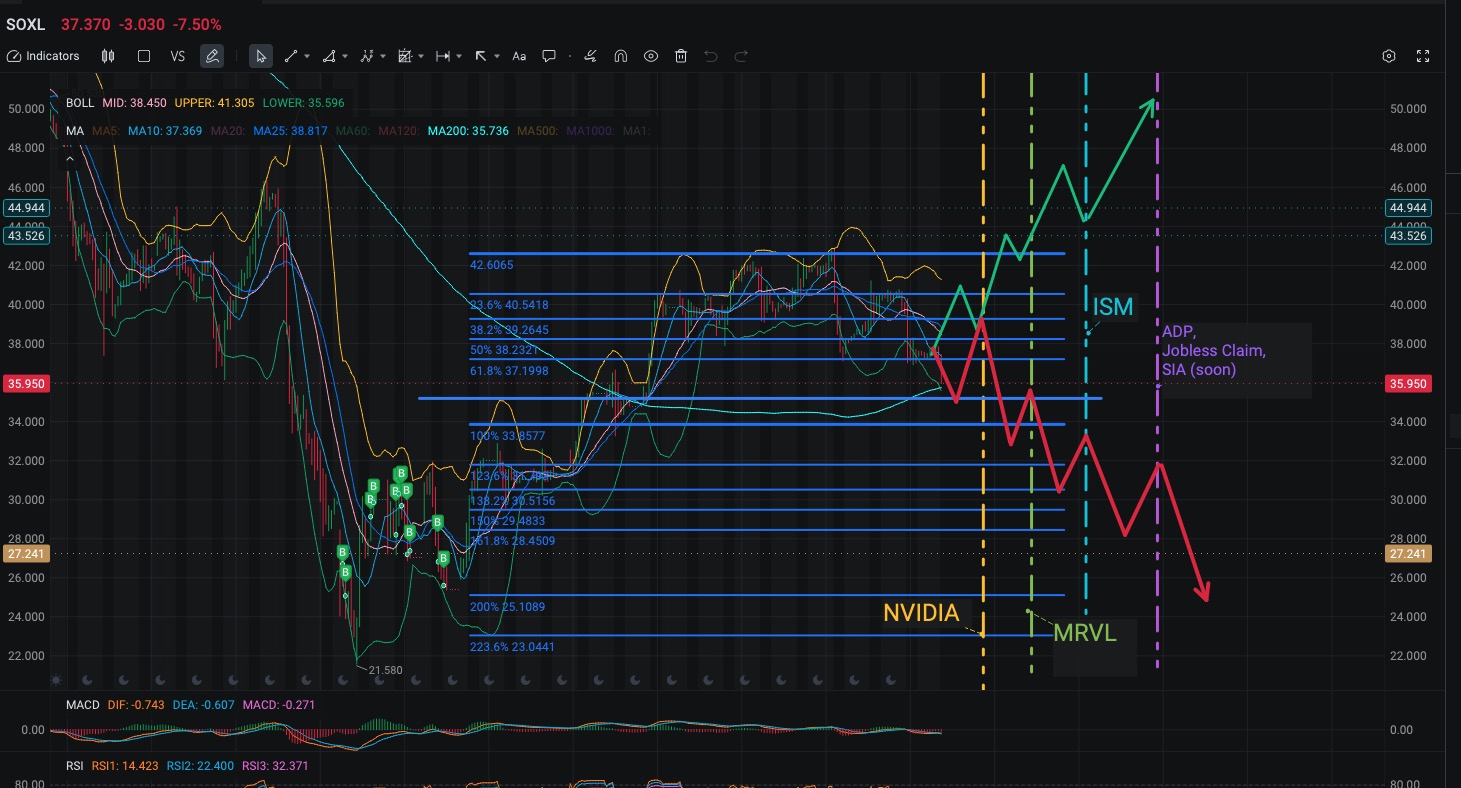Toggle drawings visibility eye icon

click(651, 56)
